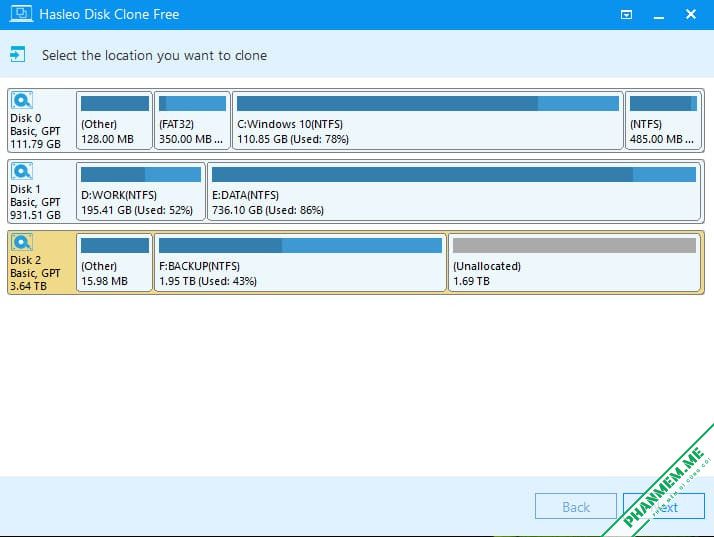
Task: Minimize the Hasleo Disk Clone window
Action: pyautogui.click(x=658, y=17)
